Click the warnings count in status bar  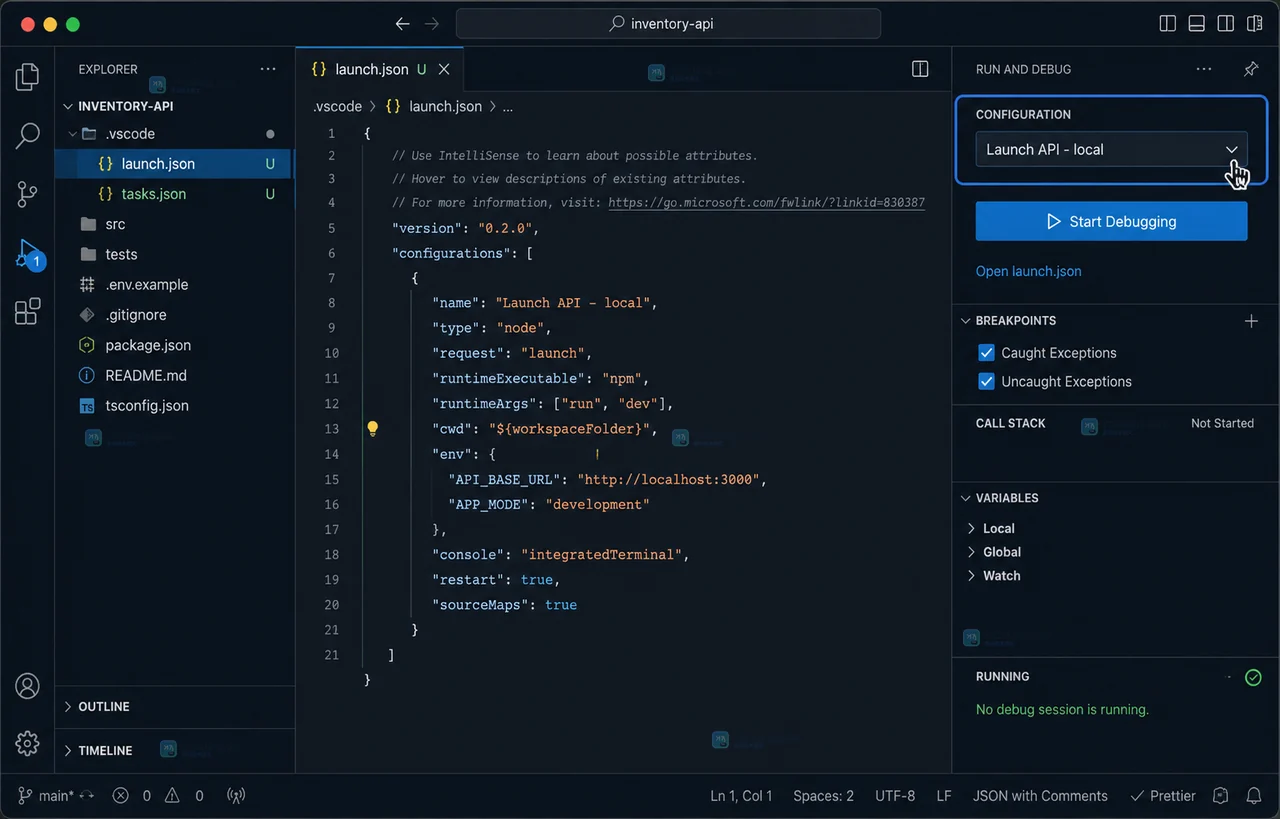click(185, 796)
